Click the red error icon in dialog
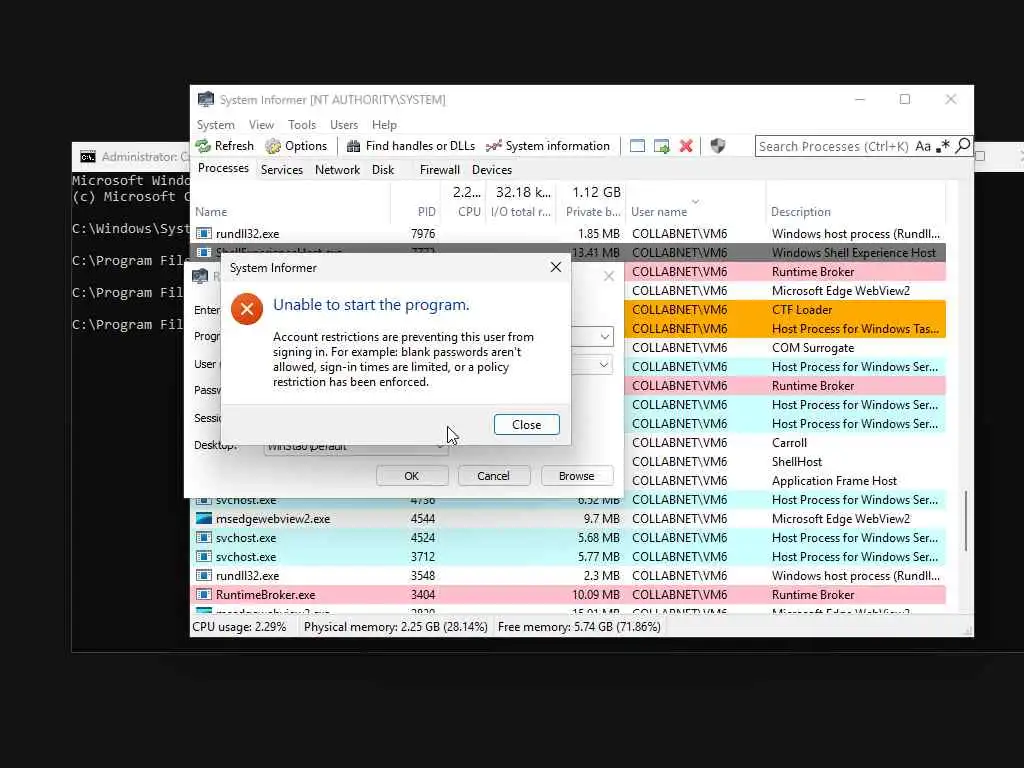This screenshot has height=768, width=1024. 247,309
